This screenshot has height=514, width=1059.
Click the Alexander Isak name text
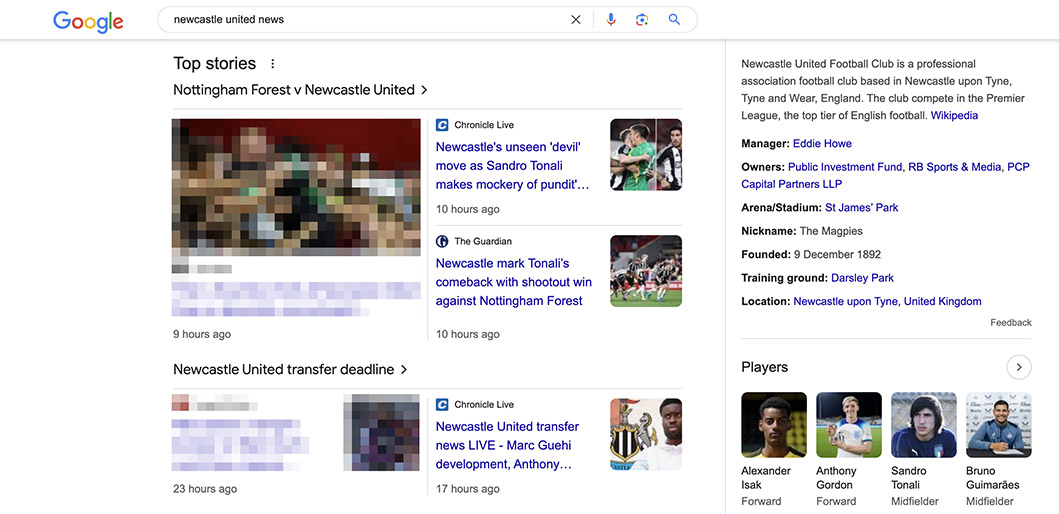(x=766, y=478)
